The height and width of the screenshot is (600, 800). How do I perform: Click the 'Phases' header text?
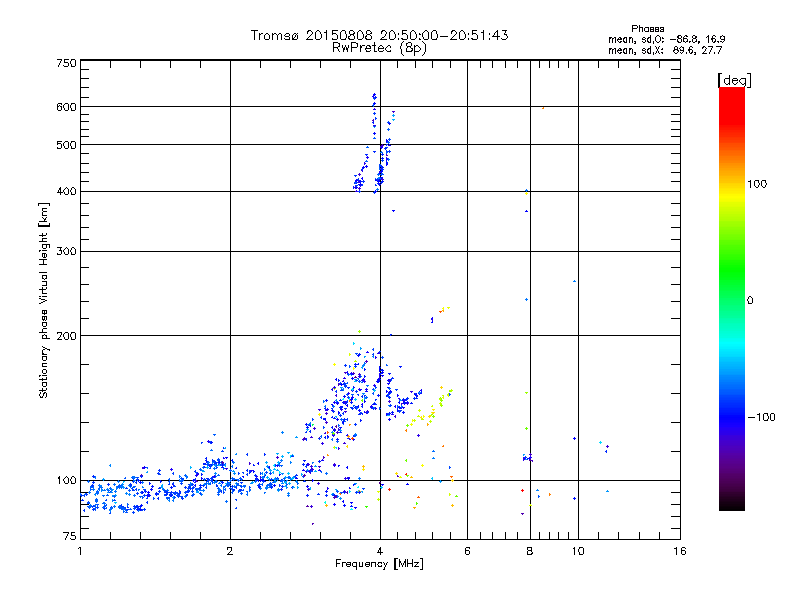tap(647, 29)
